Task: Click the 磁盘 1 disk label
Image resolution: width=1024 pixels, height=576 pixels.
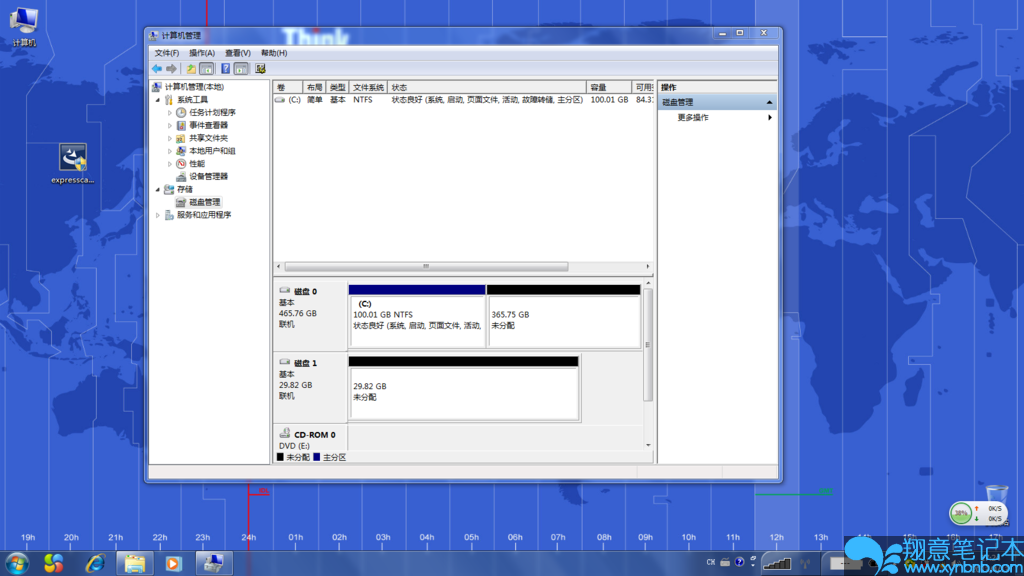Action: point(305,363)
